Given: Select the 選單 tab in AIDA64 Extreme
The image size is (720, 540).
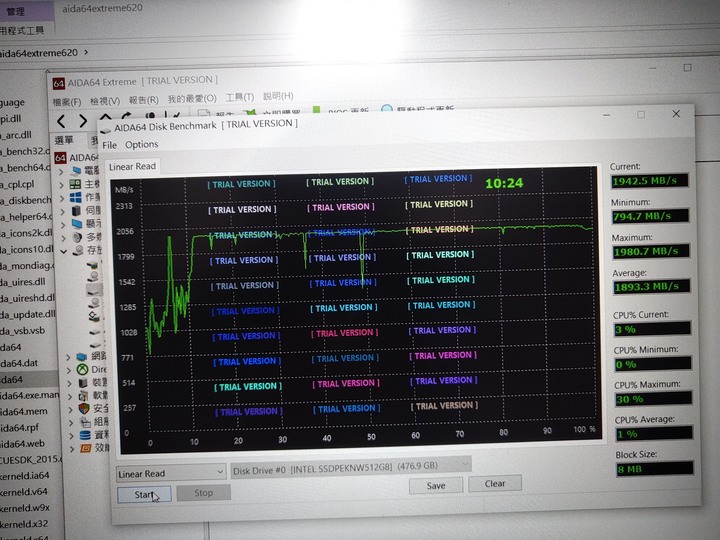Looking at the screenshot, I should click(x=64, y=140).
